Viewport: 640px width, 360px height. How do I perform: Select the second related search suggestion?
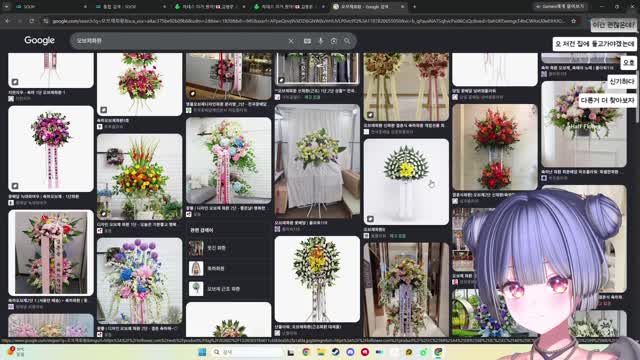click(229, 268)
